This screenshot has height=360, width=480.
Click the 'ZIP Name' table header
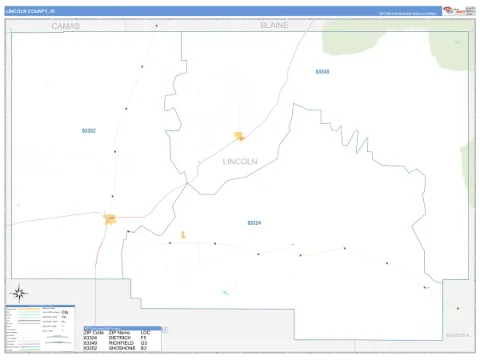pyautogui.click(x=119, y=333)
